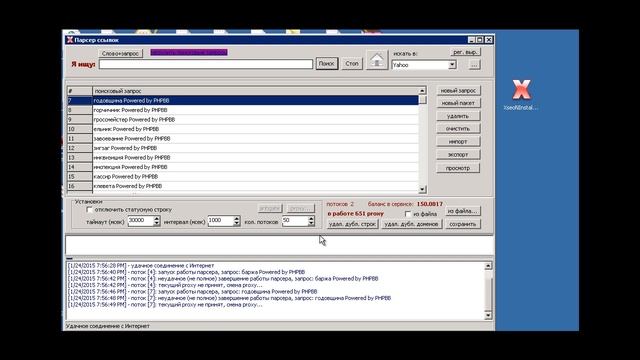
Task: Click the 7:56:40 PM log line for поток [4]
Action: coord(186,272)
